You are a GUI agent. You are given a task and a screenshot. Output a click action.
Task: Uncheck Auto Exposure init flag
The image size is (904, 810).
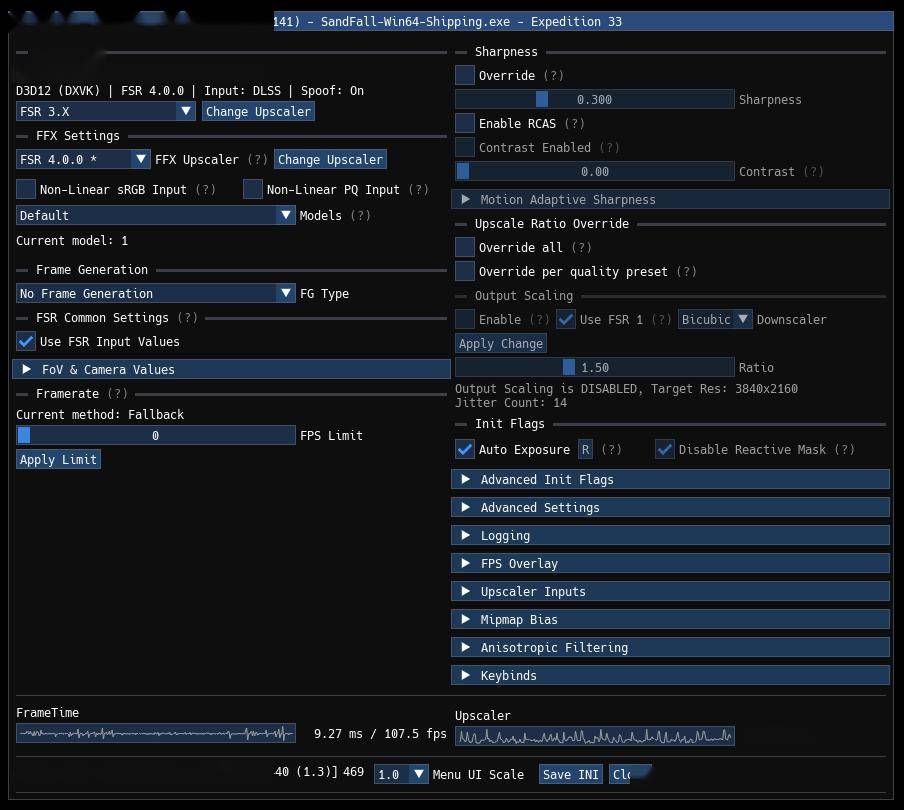click(465, 449)
